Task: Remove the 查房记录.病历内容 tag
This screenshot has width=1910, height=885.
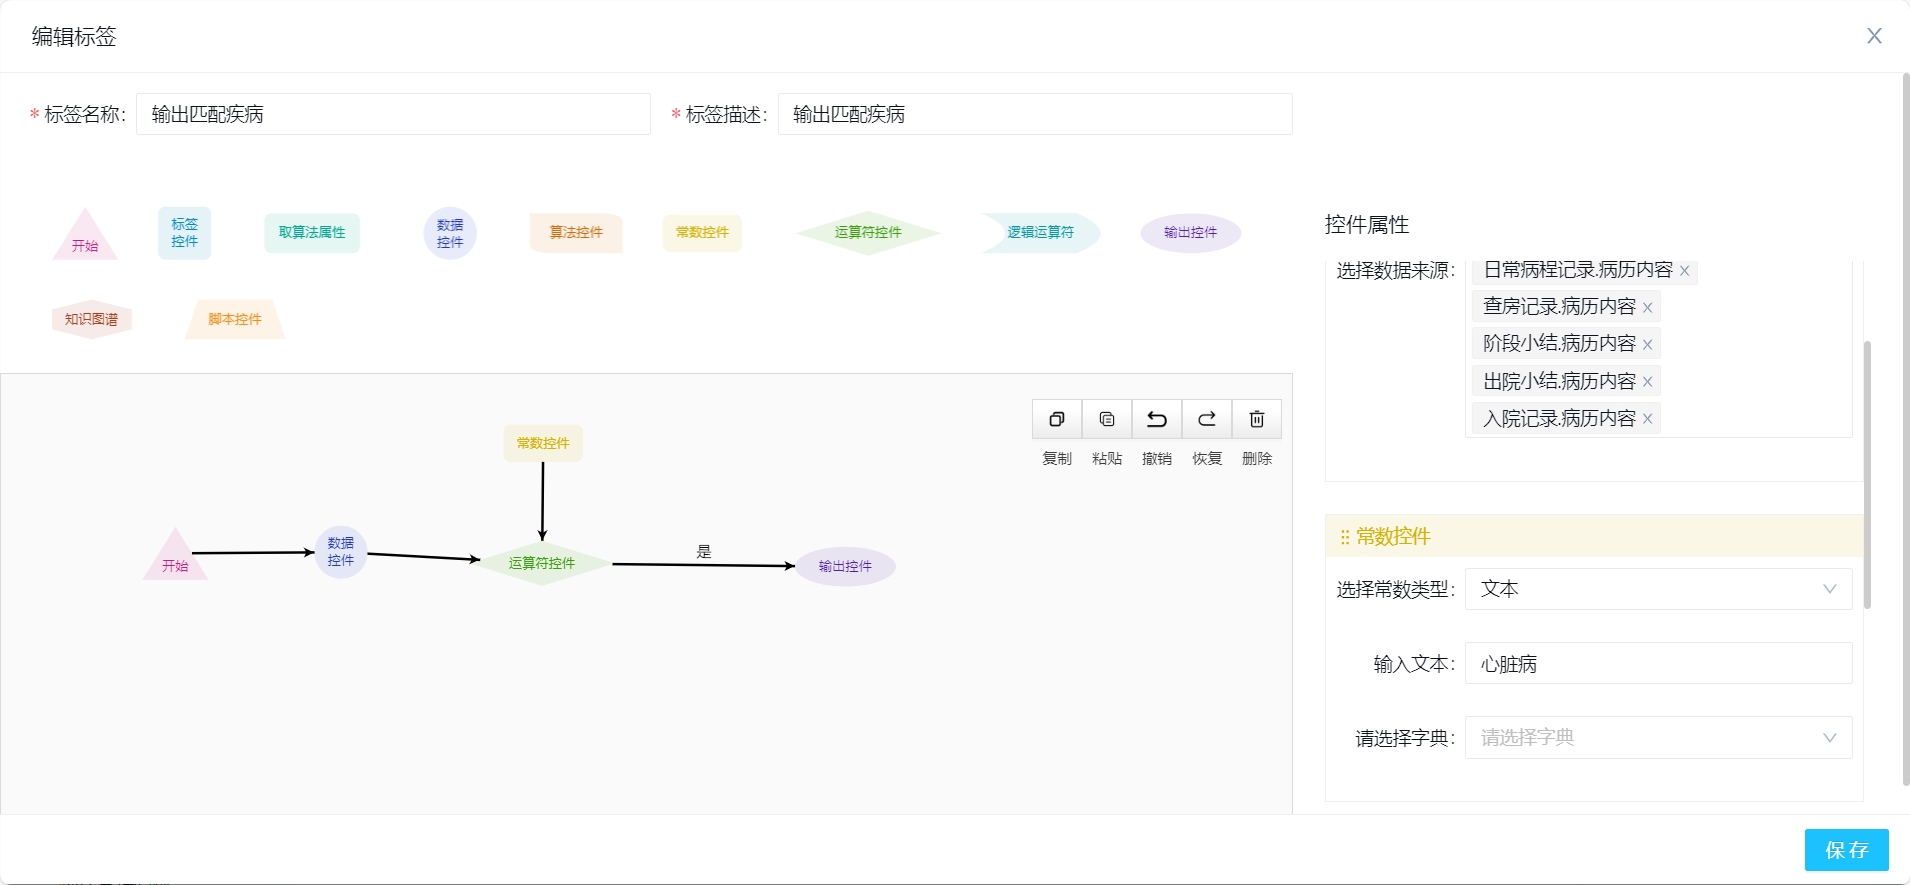Action: 1647,308
